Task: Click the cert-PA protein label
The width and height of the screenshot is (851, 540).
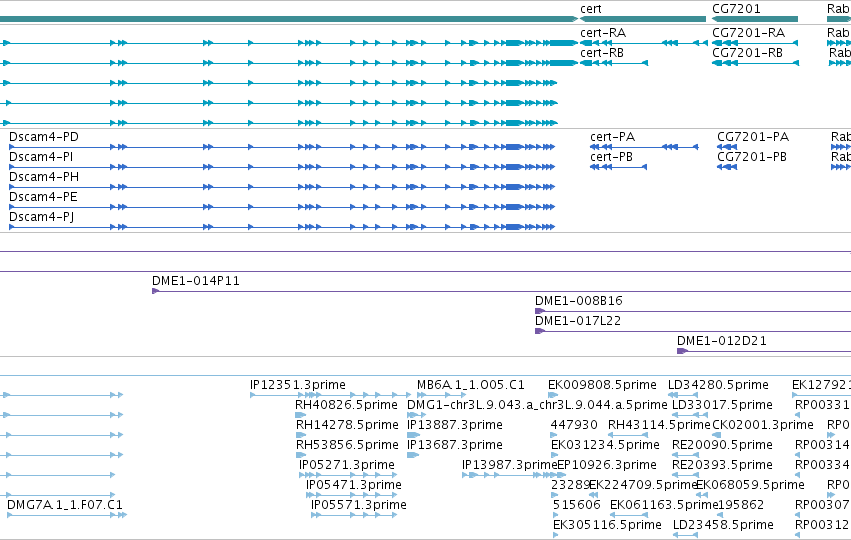Action: point(612,137)
